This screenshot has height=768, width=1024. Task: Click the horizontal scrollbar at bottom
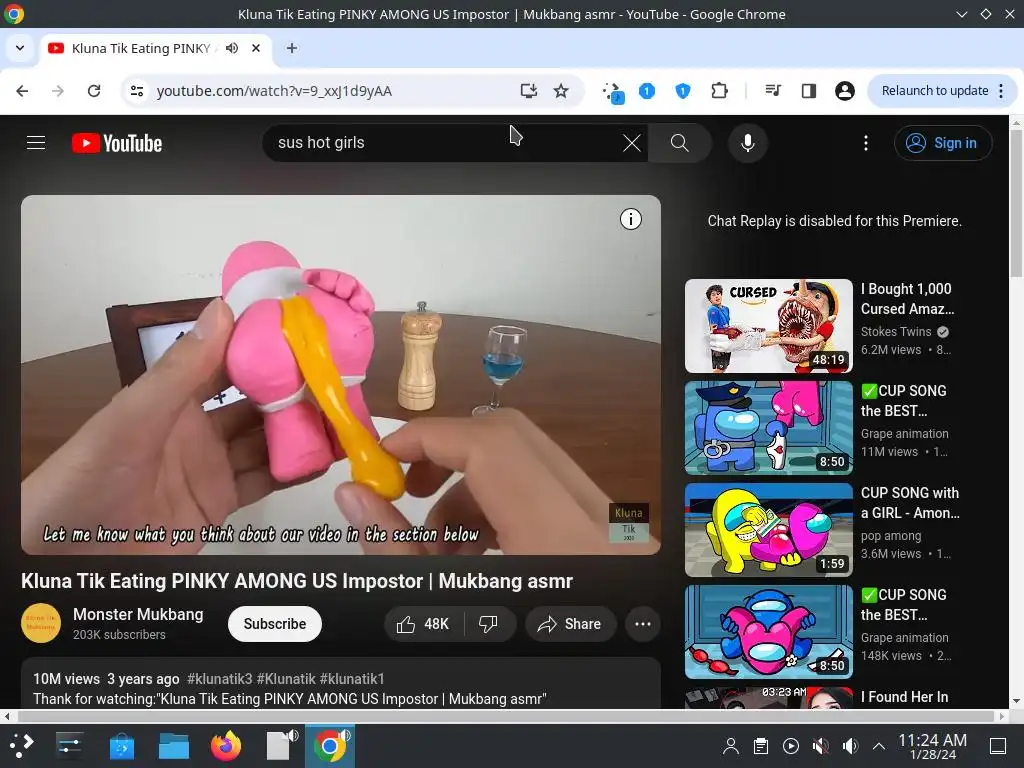point(504,716)
